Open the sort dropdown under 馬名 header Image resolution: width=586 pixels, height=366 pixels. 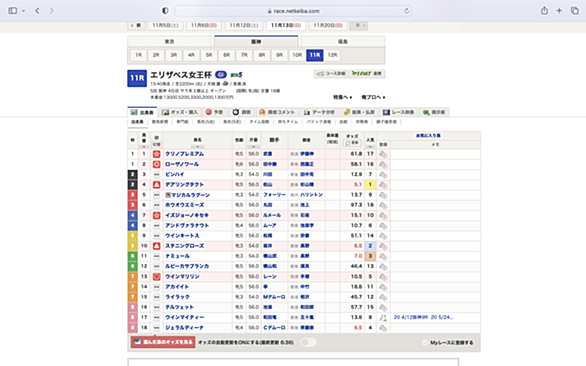coord(197,147)
